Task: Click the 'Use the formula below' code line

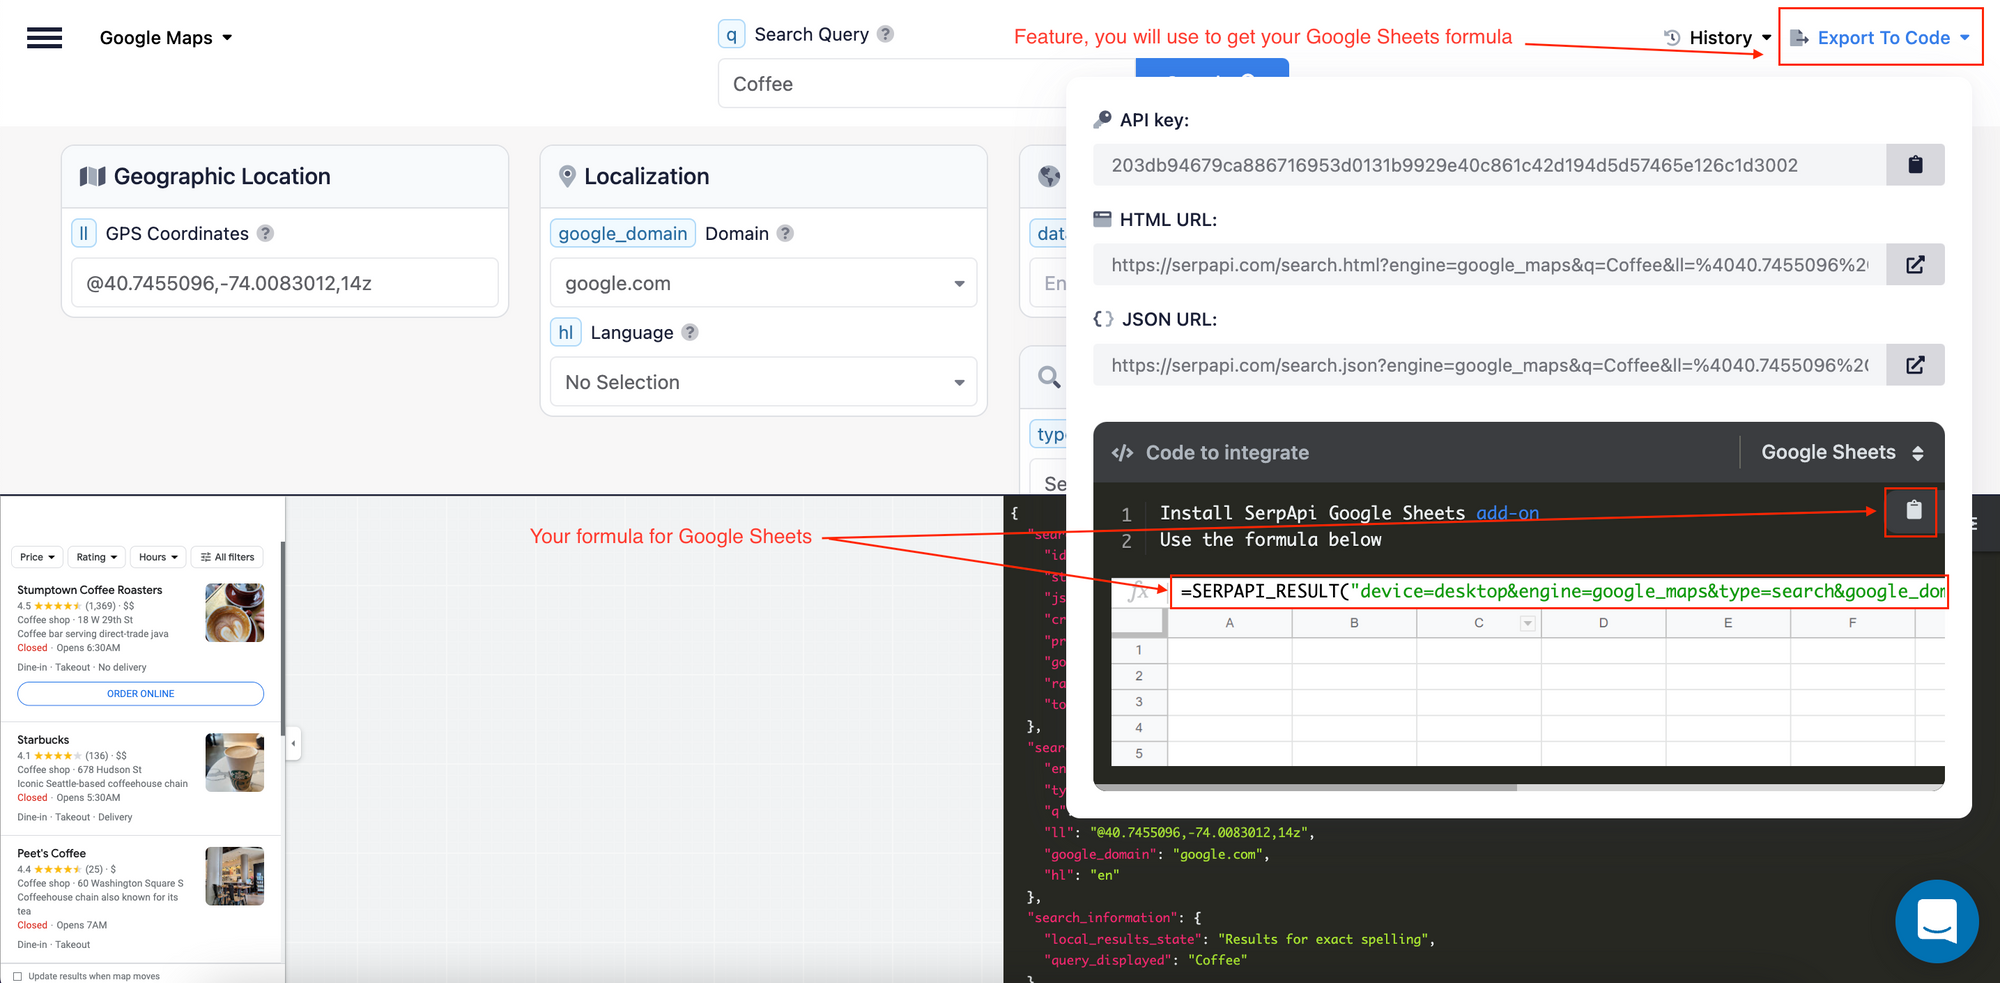Action: click(x=1270, y=540)
